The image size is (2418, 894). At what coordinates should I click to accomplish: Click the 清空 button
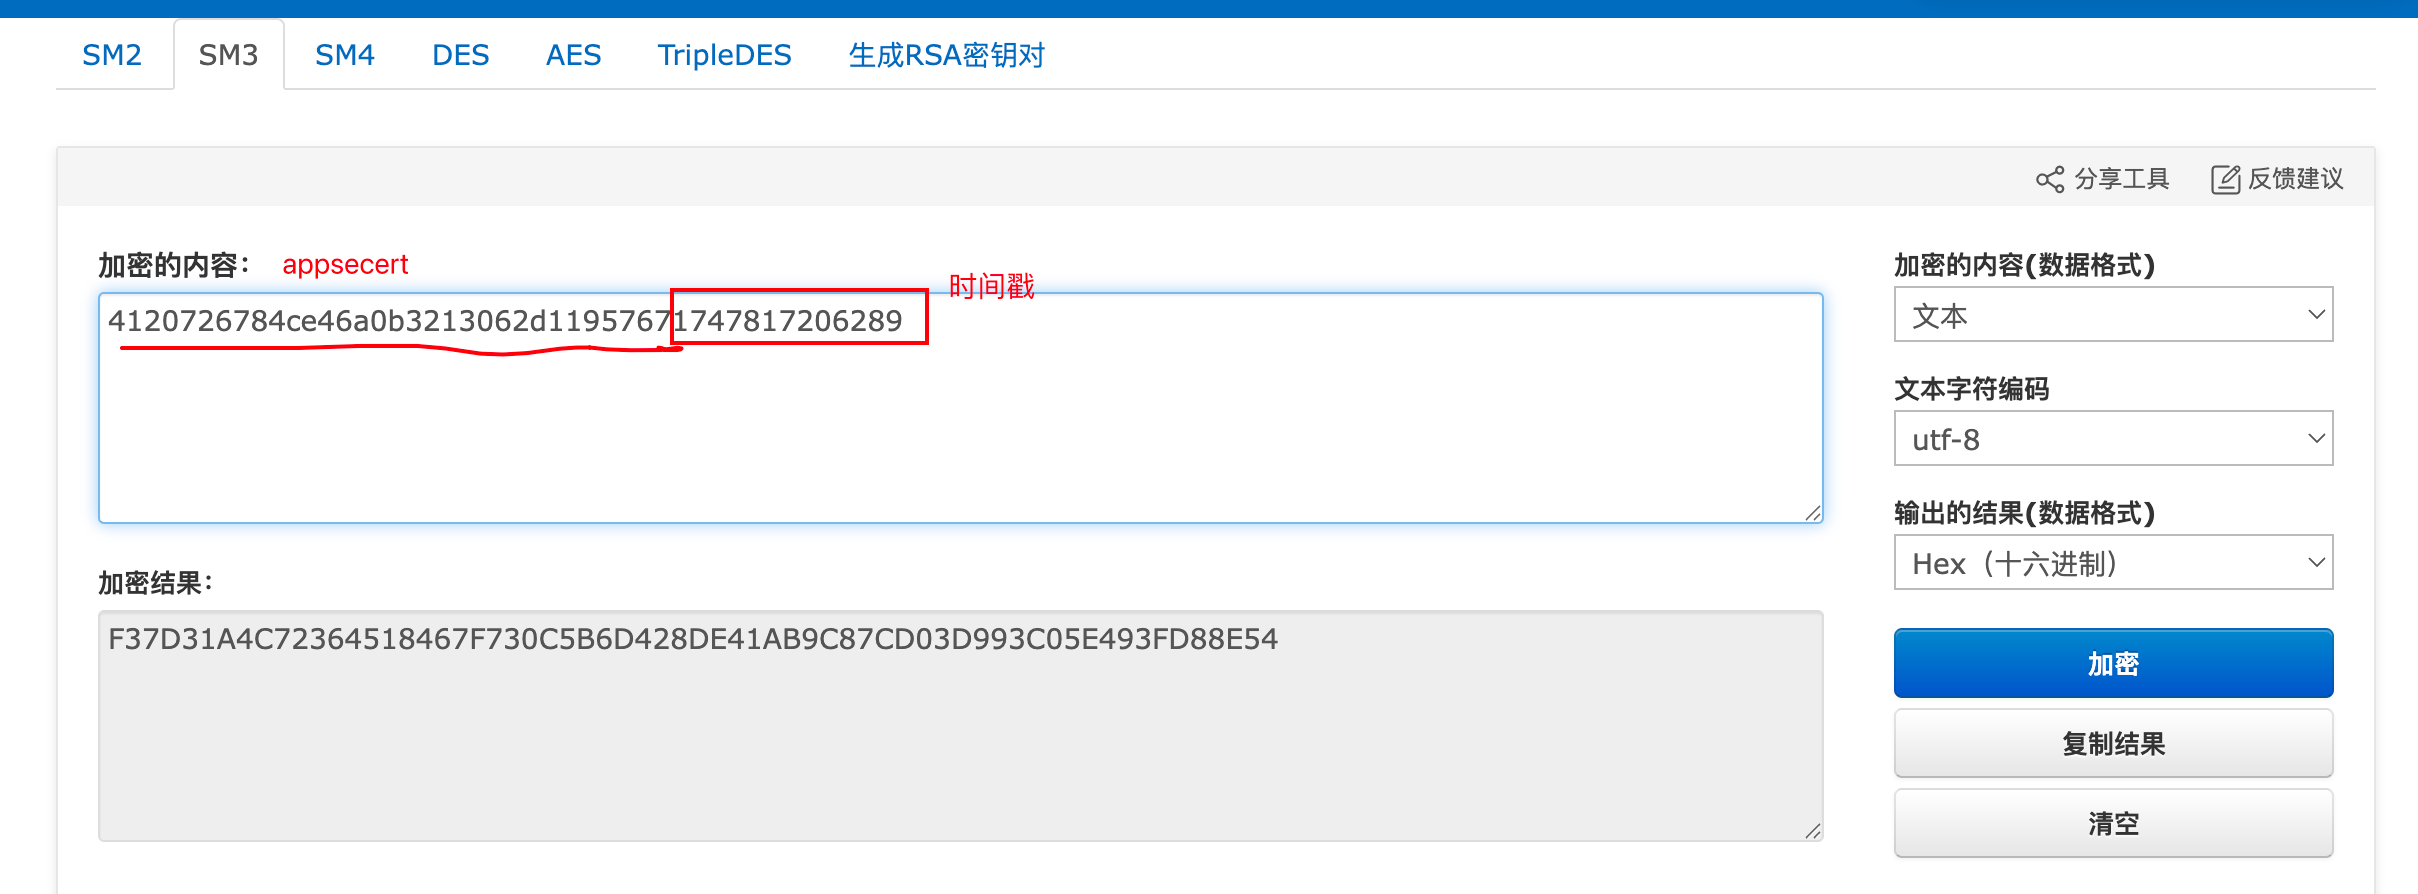tap(2113, 823)
